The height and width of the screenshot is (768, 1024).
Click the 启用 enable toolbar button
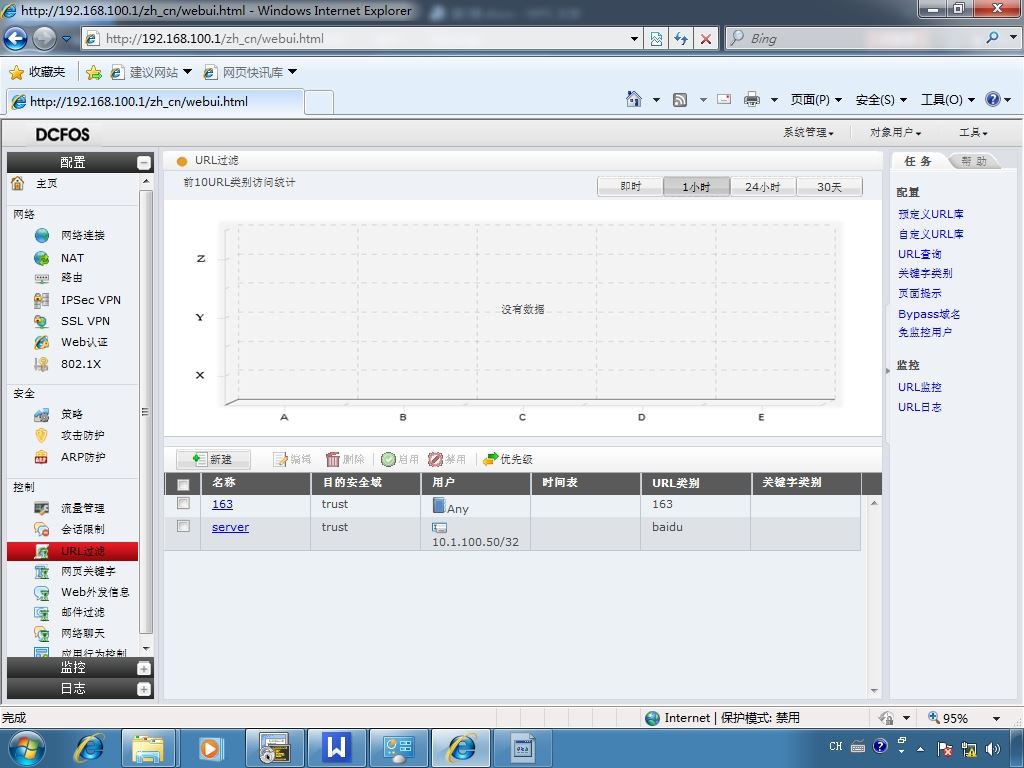[x=400, y=459]
